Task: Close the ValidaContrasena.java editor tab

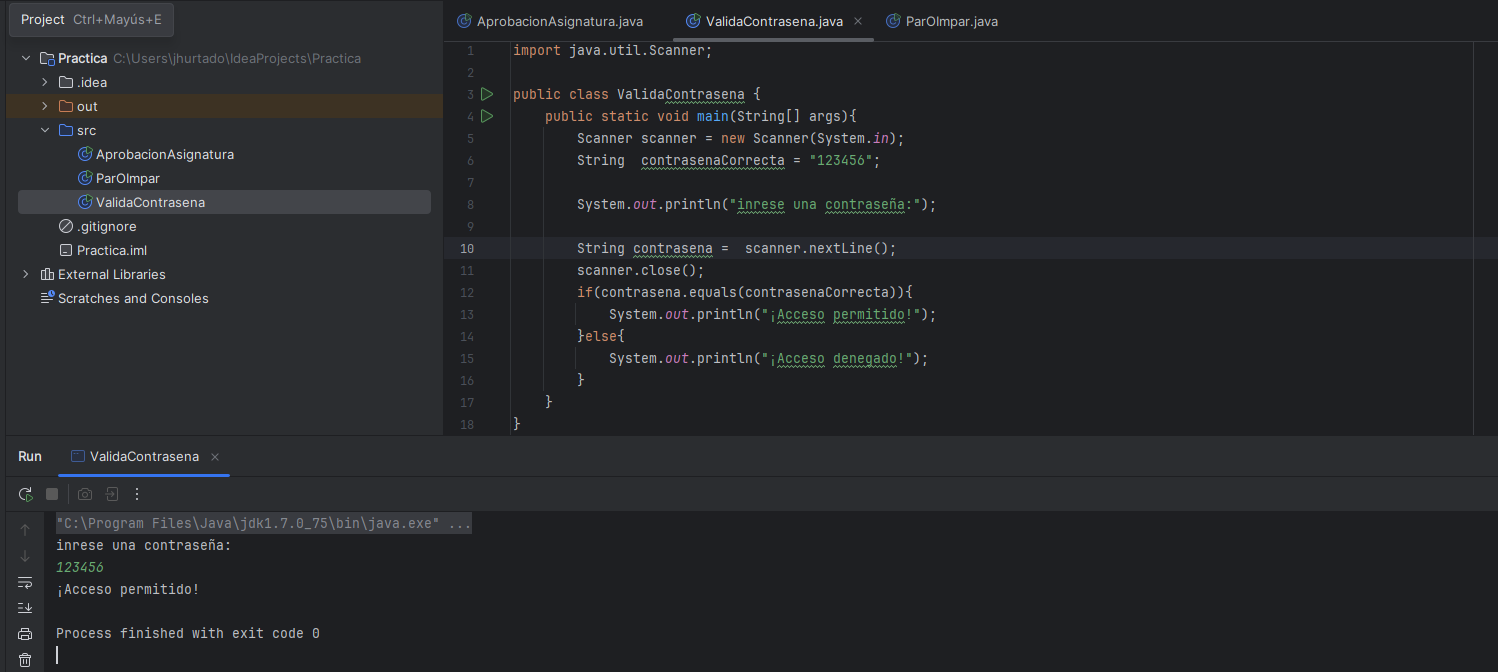Action: (858, 21)
